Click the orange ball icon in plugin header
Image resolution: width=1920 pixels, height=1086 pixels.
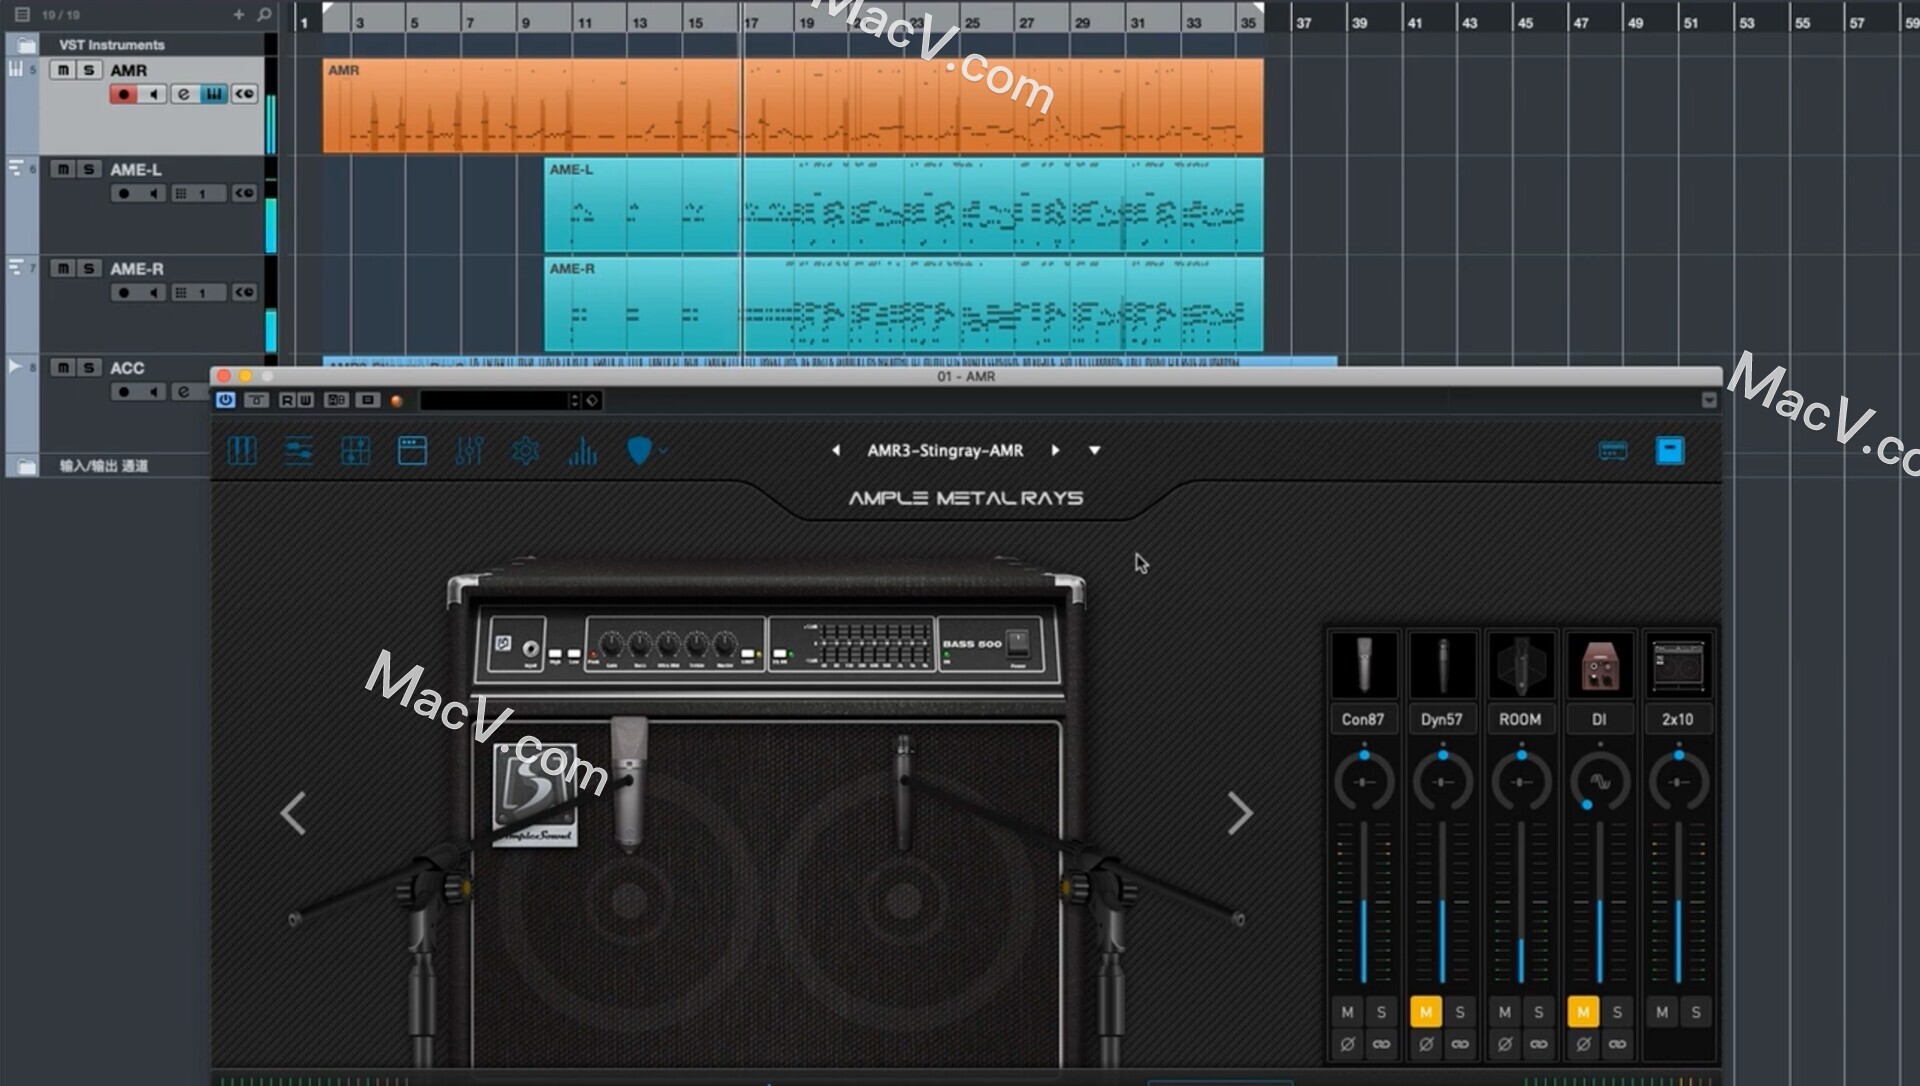[x=396, y=400]
